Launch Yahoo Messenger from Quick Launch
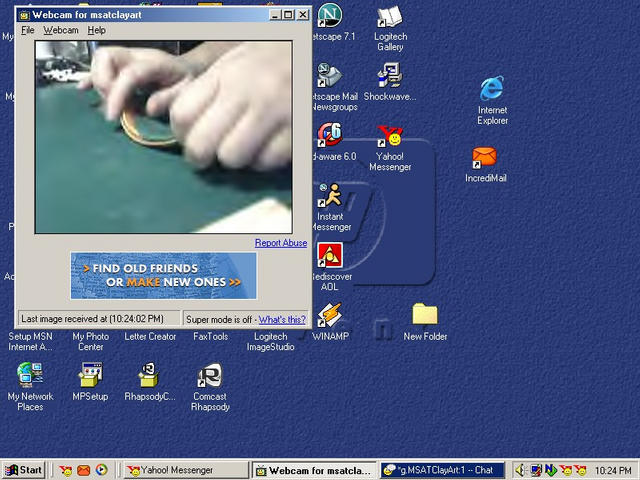This screenshot has width=640, height=480. [65, 471]
